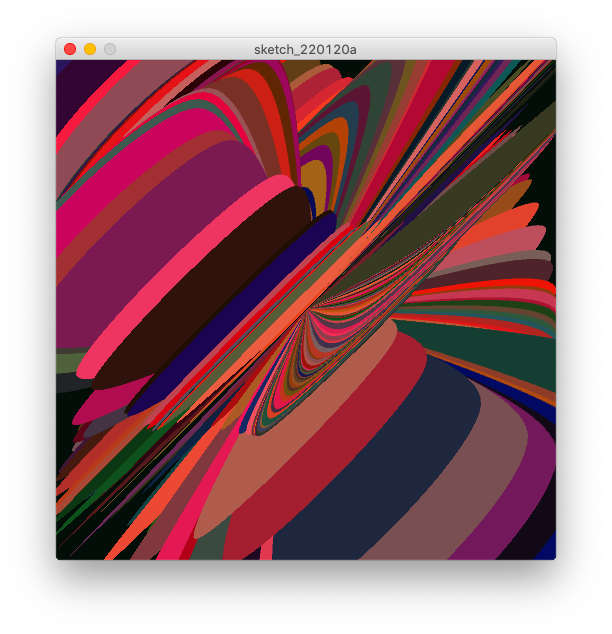Click the generative art canvas
The height and width of the screenshot is (634, 612).
306,310
